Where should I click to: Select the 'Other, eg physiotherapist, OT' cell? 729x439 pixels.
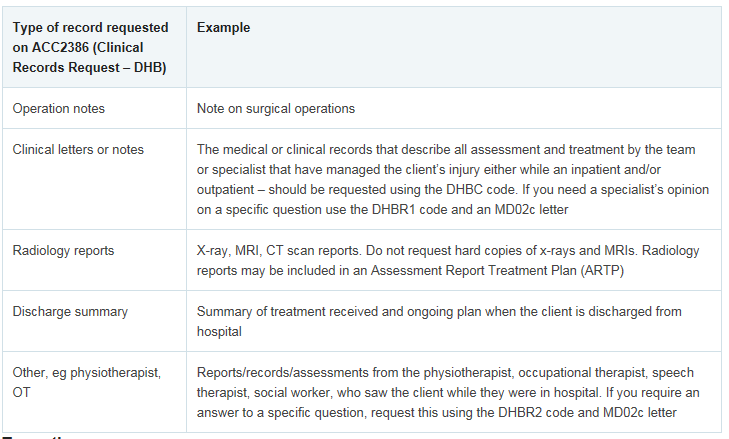click(x=94, y=392)
